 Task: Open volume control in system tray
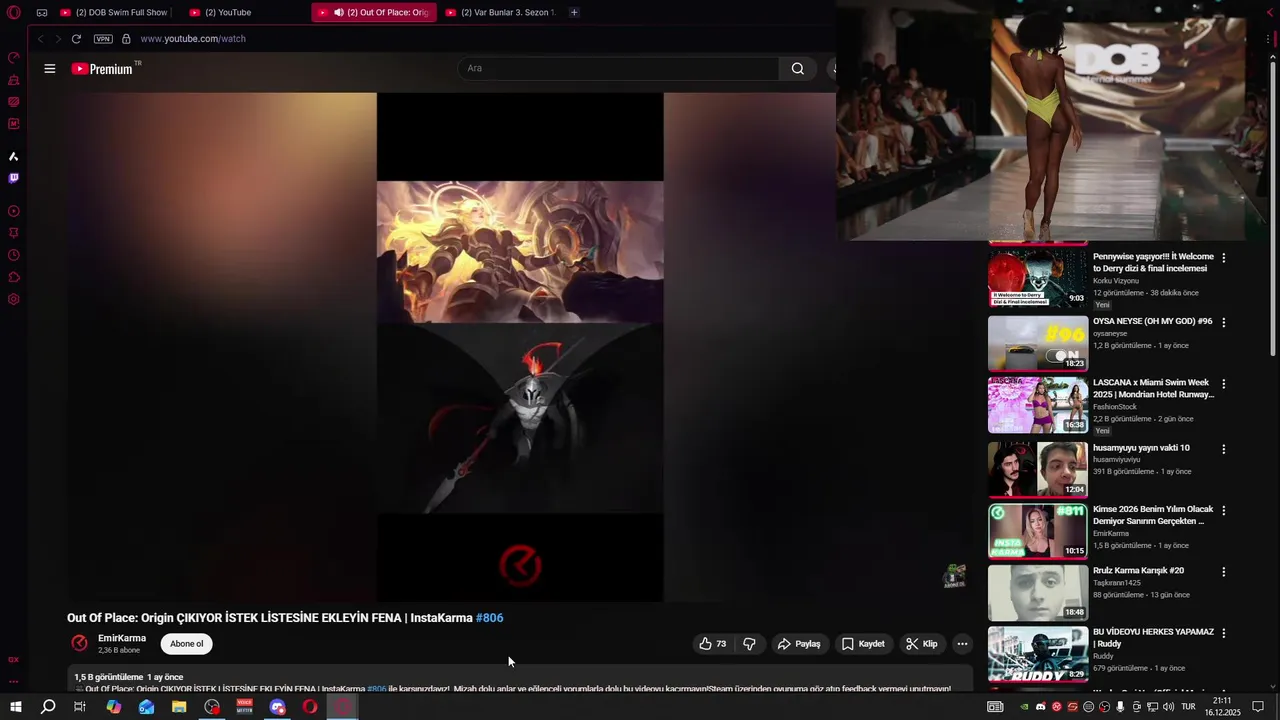pyautogui.click(x=1168, y=707)
